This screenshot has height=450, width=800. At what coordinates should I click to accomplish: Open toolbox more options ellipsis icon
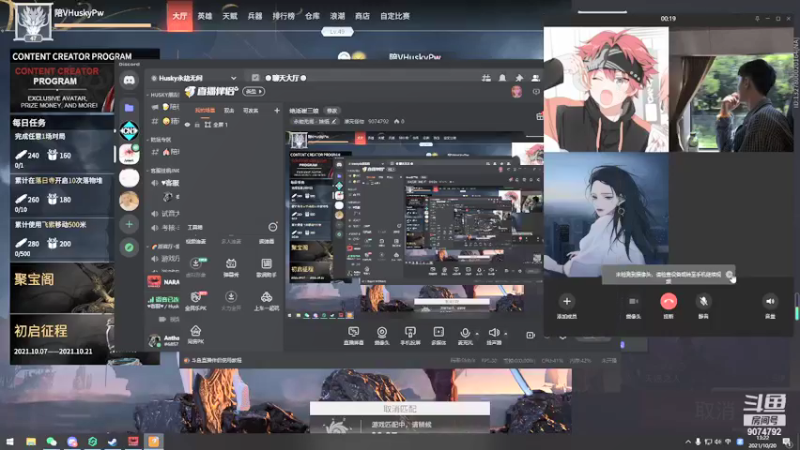[x=273, y=227]
